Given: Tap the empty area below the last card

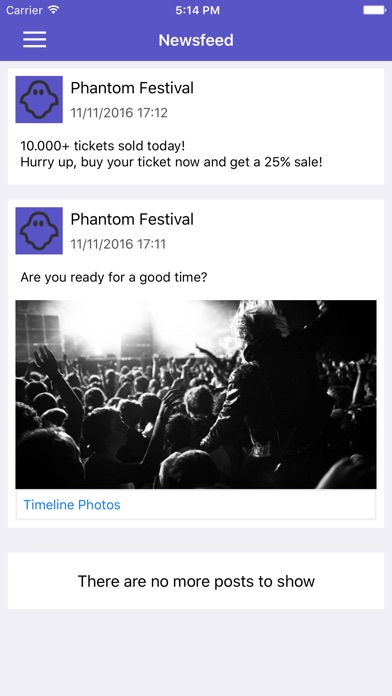Looking at the screenshot, I should (196, 652).
